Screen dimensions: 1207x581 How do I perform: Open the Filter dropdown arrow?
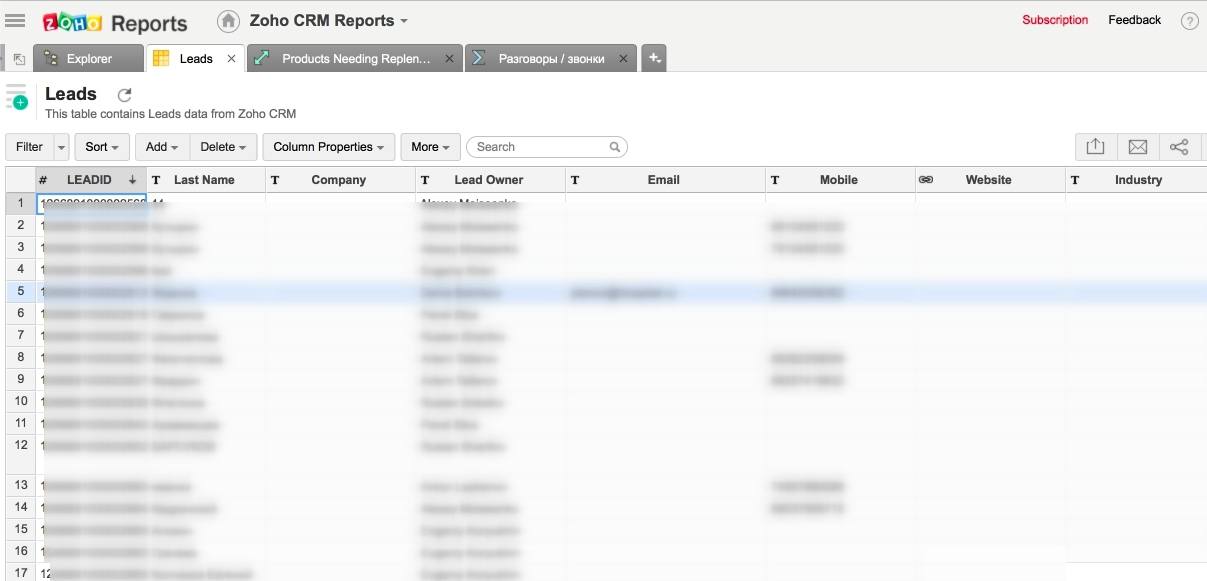61,147
